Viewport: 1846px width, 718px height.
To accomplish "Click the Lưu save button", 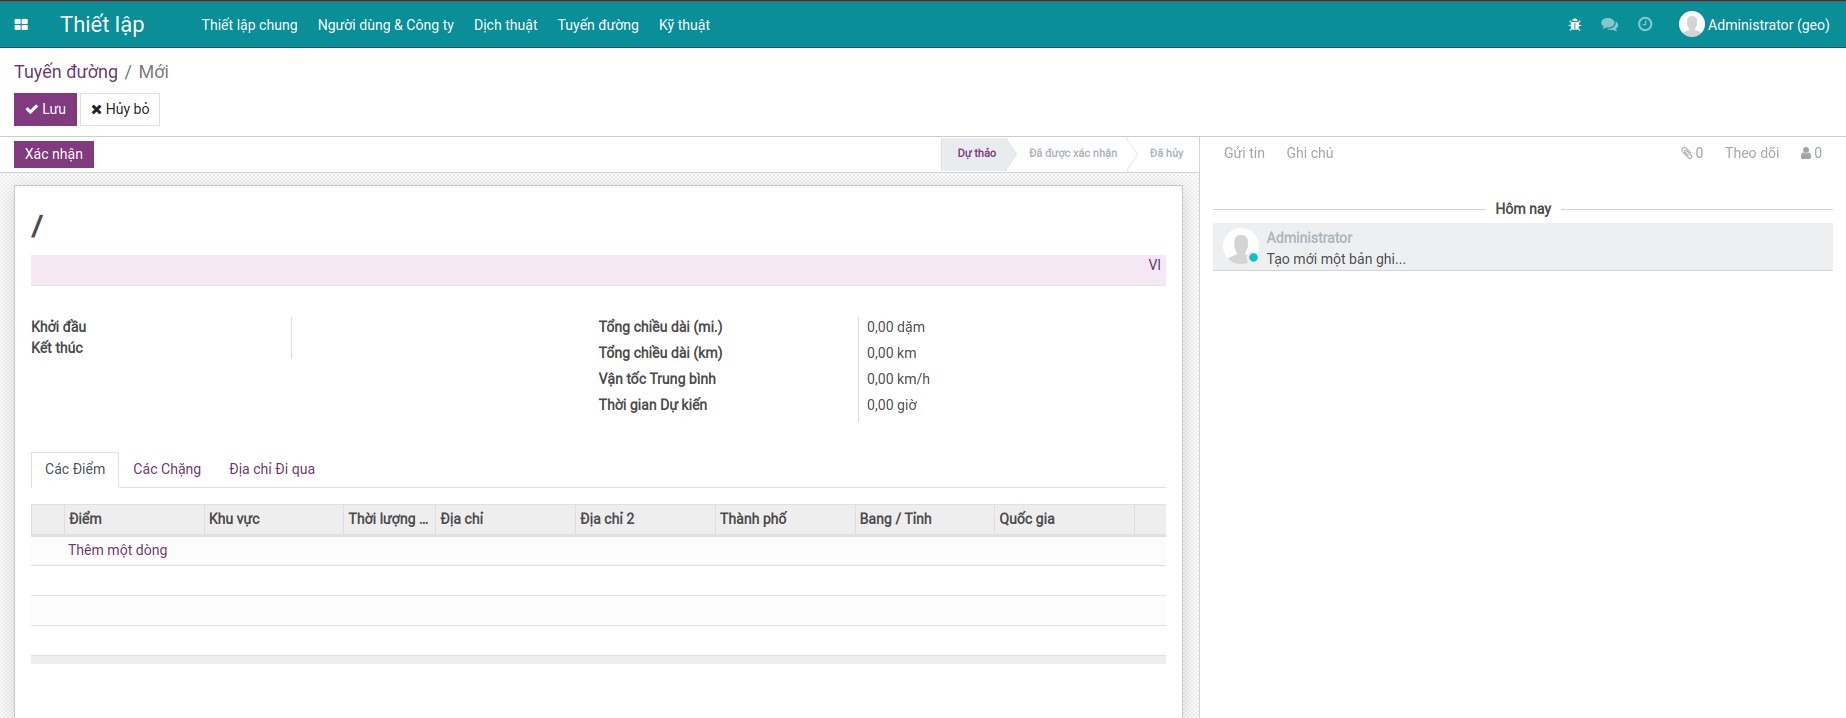I will pyautogui.click(x=45, y=109).
